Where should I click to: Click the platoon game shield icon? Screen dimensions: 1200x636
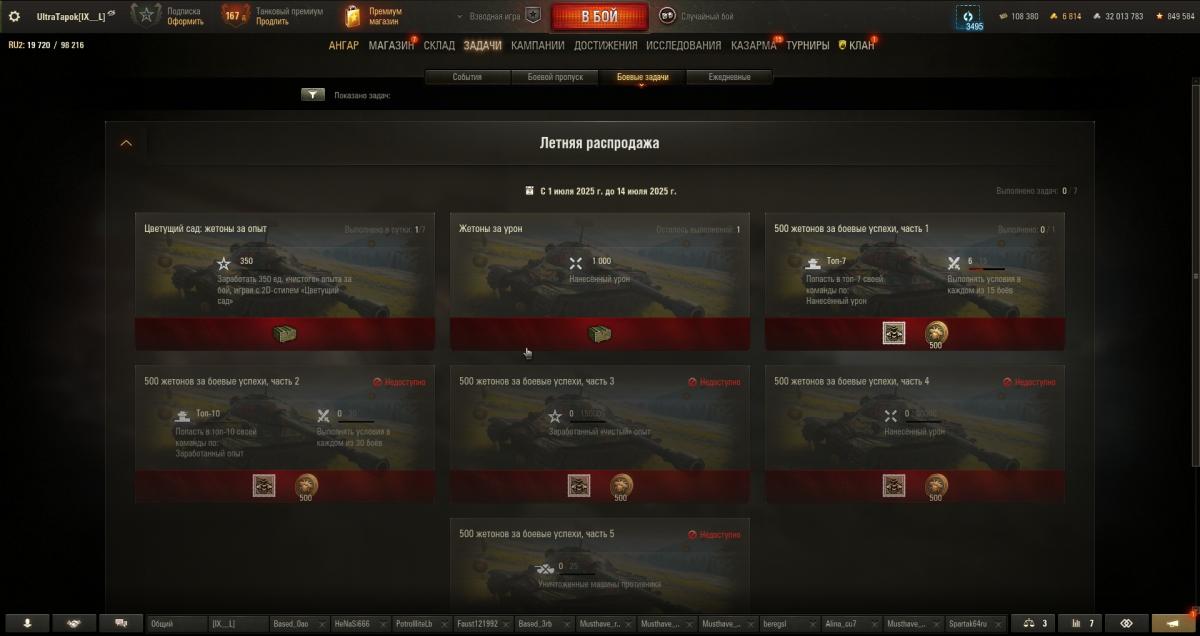click(533, 16)
